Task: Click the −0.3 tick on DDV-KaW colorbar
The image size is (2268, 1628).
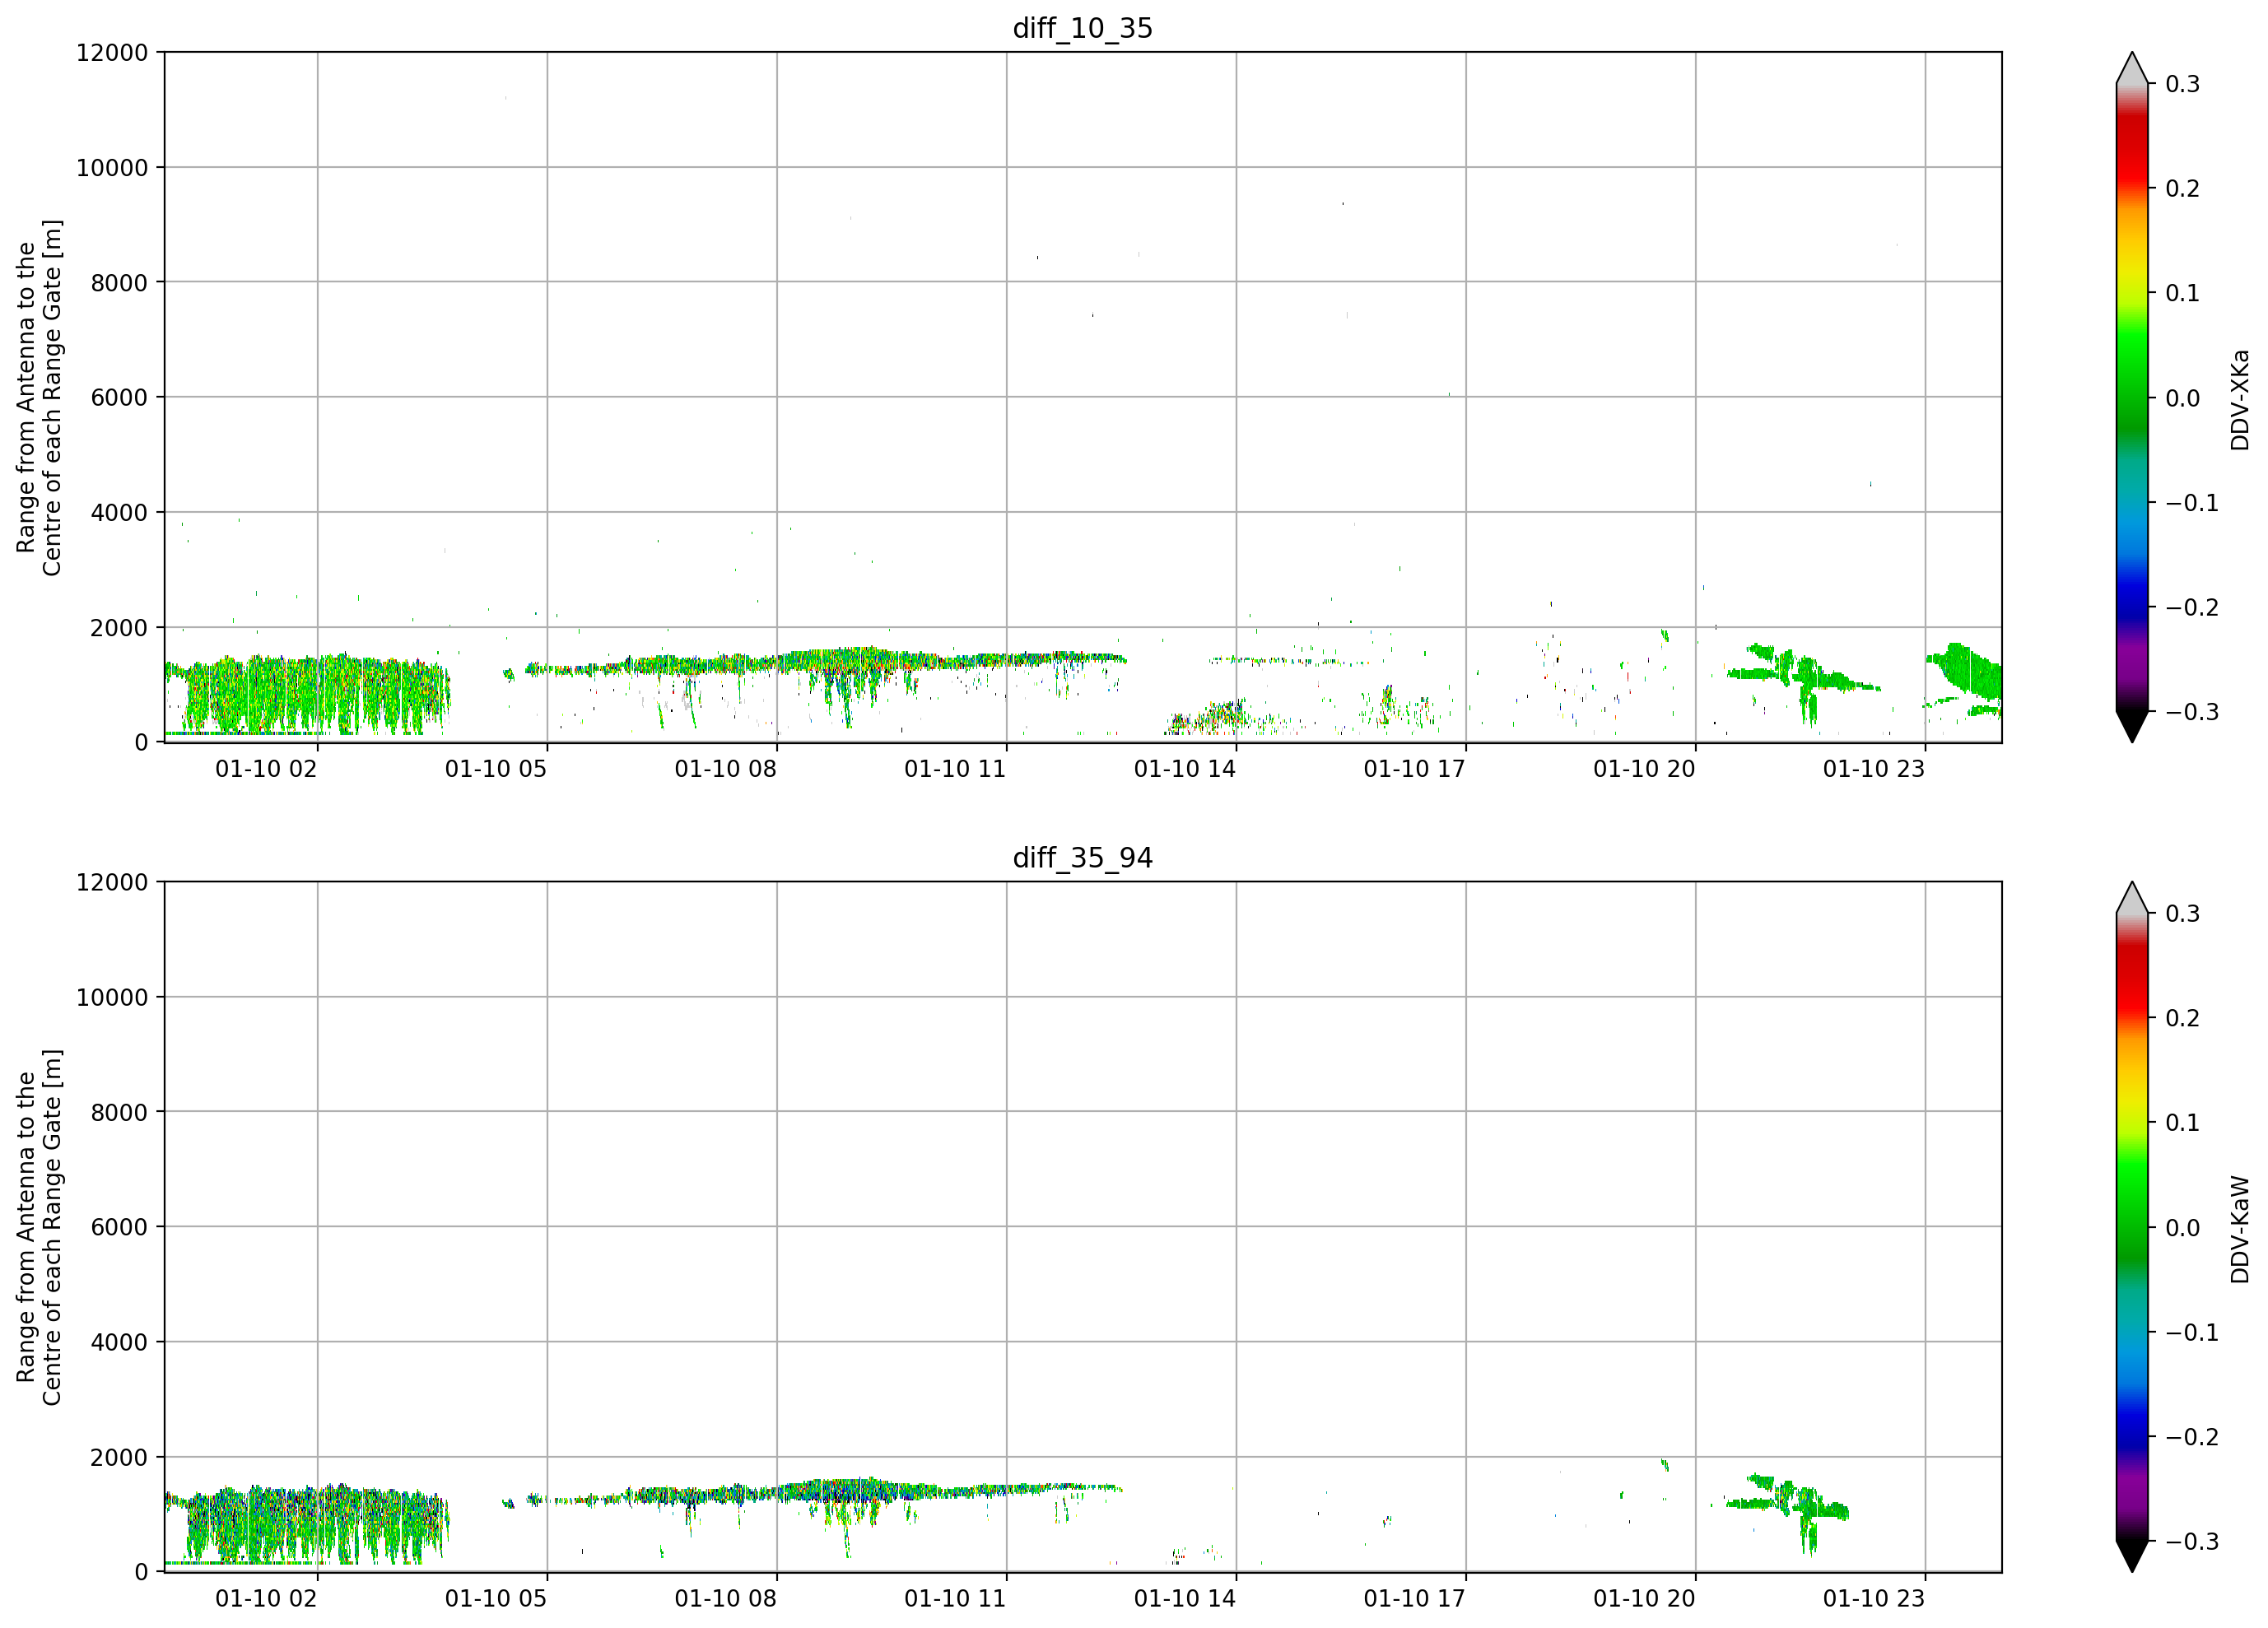Action: pyautogui.click(x=2192, y=1541)
